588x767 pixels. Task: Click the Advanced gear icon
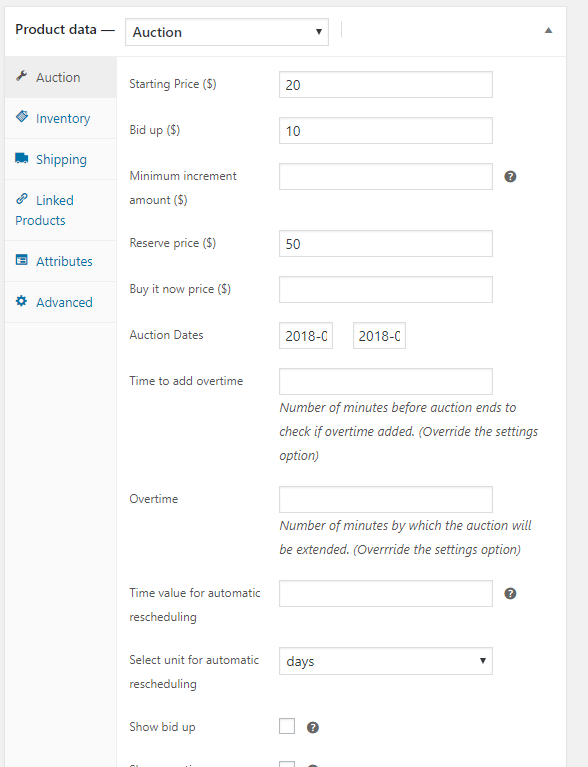point(22,301)
